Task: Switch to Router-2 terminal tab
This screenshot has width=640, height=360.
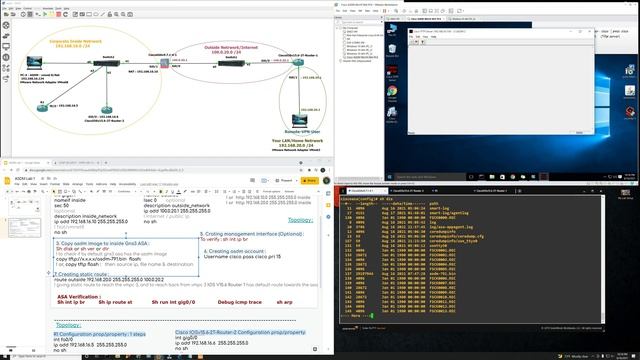Action: click(x=408, y=191)
